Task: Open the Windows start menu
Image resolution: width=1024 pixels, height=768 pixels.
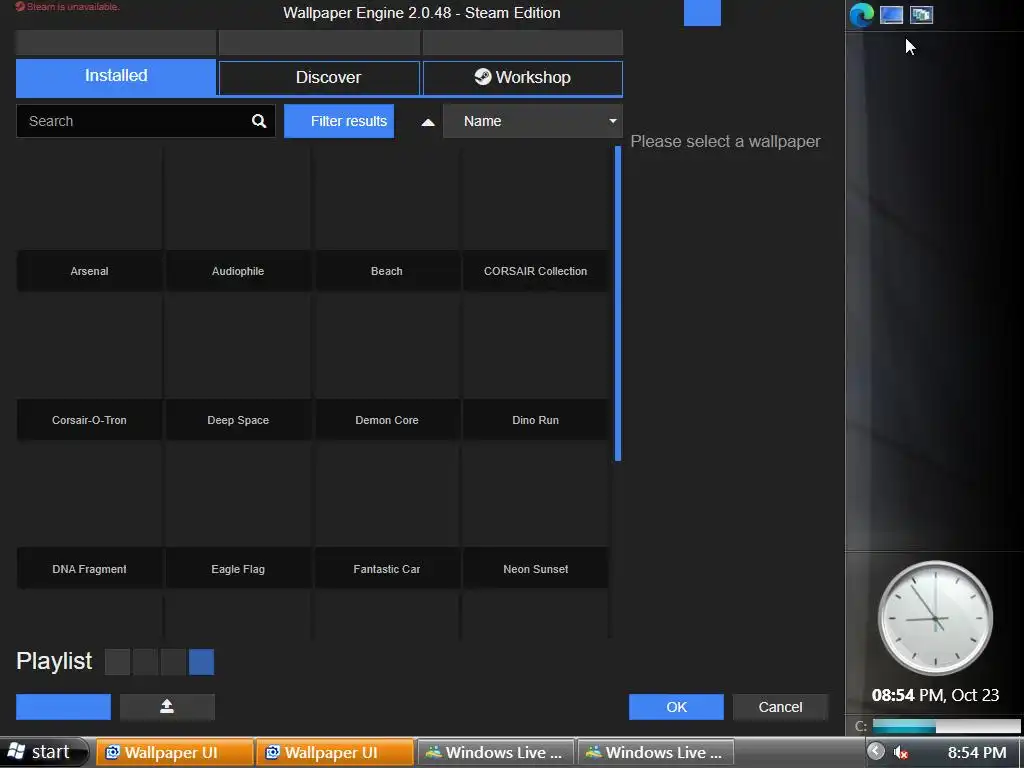Action: pos(43,752)
